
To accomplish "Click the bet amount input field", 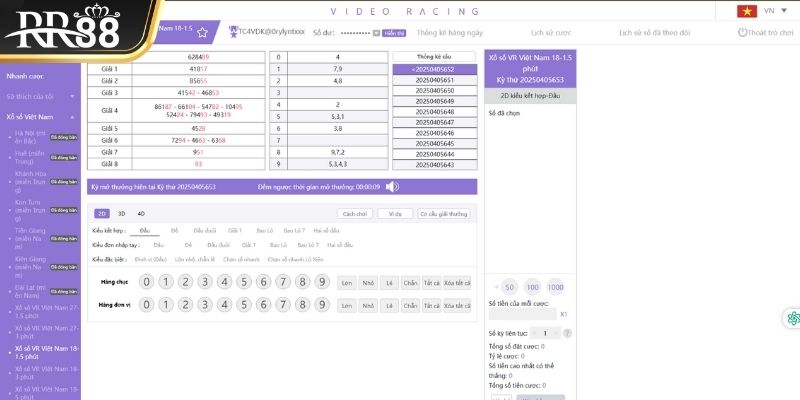I will [x=522, y=314].
